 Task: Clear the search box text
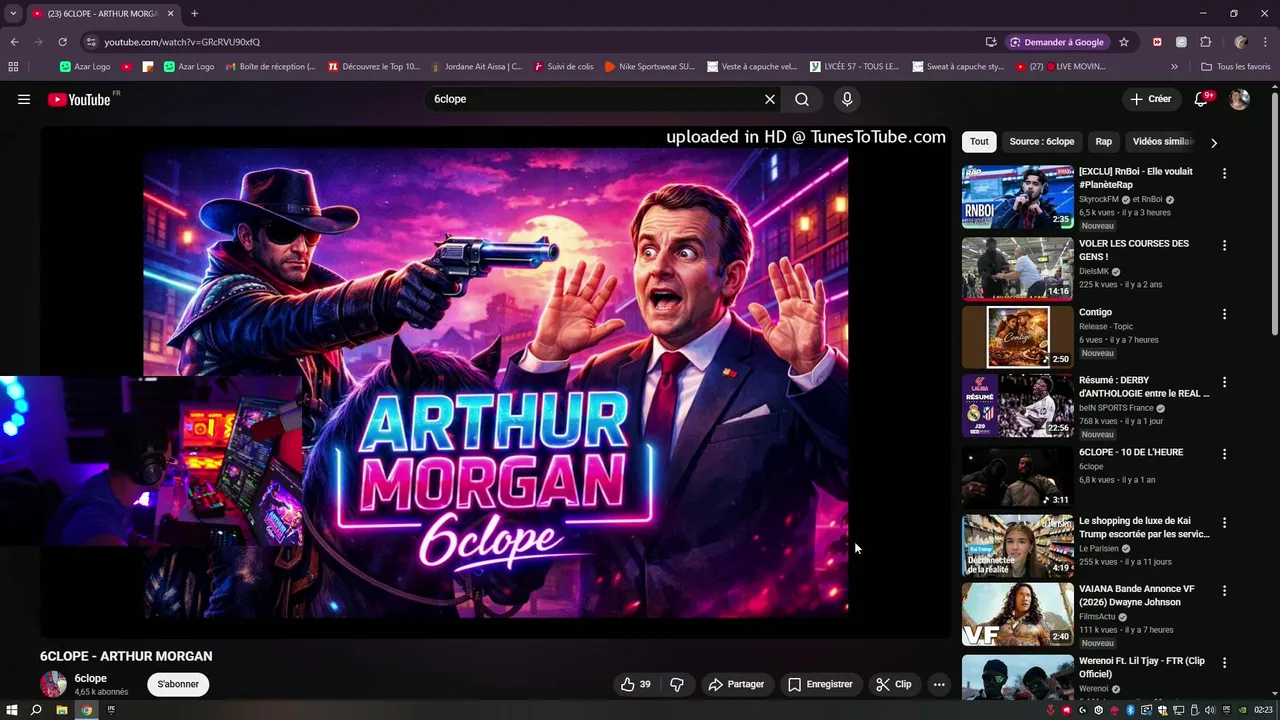point(770,99)
